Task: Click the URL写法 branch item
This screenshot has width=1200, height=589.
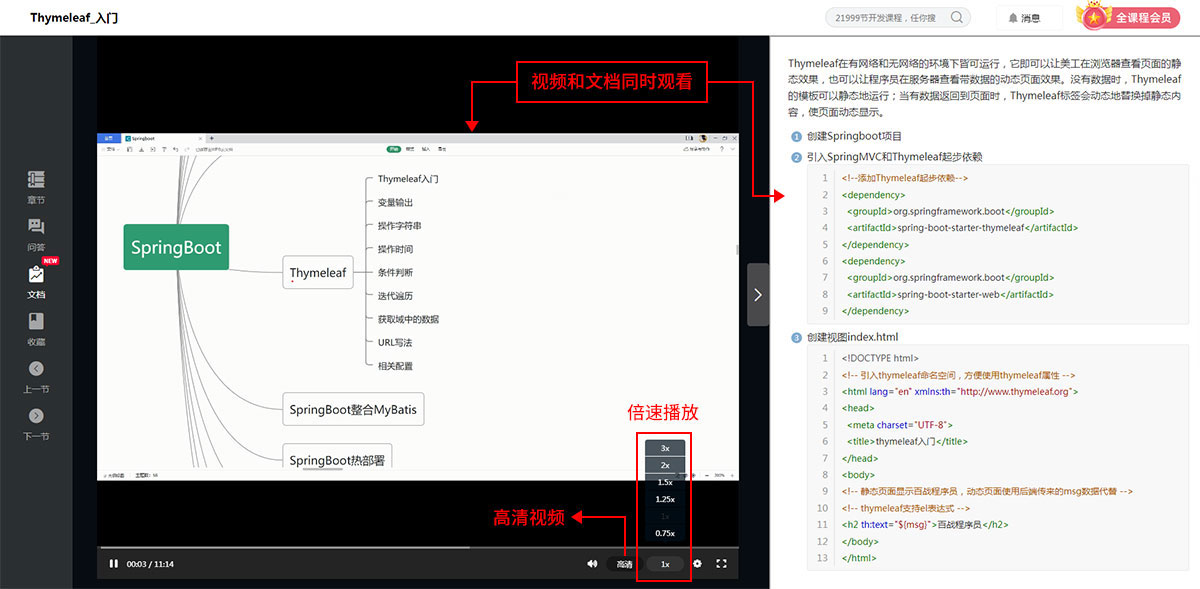Action: (395, 342)
